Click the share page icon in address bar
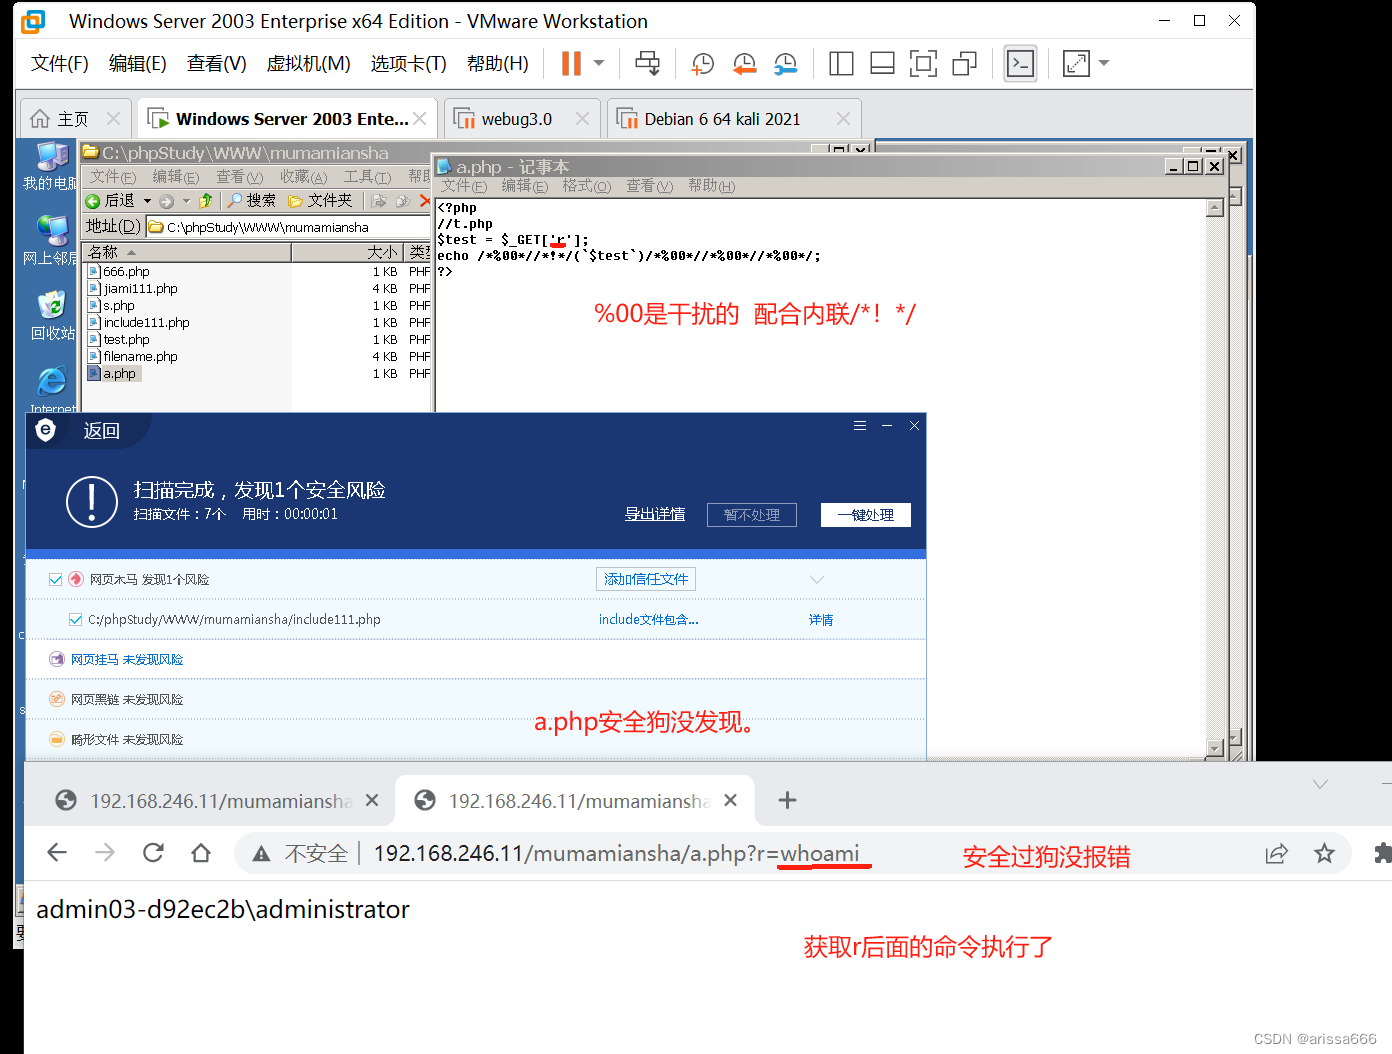Viewport: 1392px width, 1054px height. click(1277, 853)
